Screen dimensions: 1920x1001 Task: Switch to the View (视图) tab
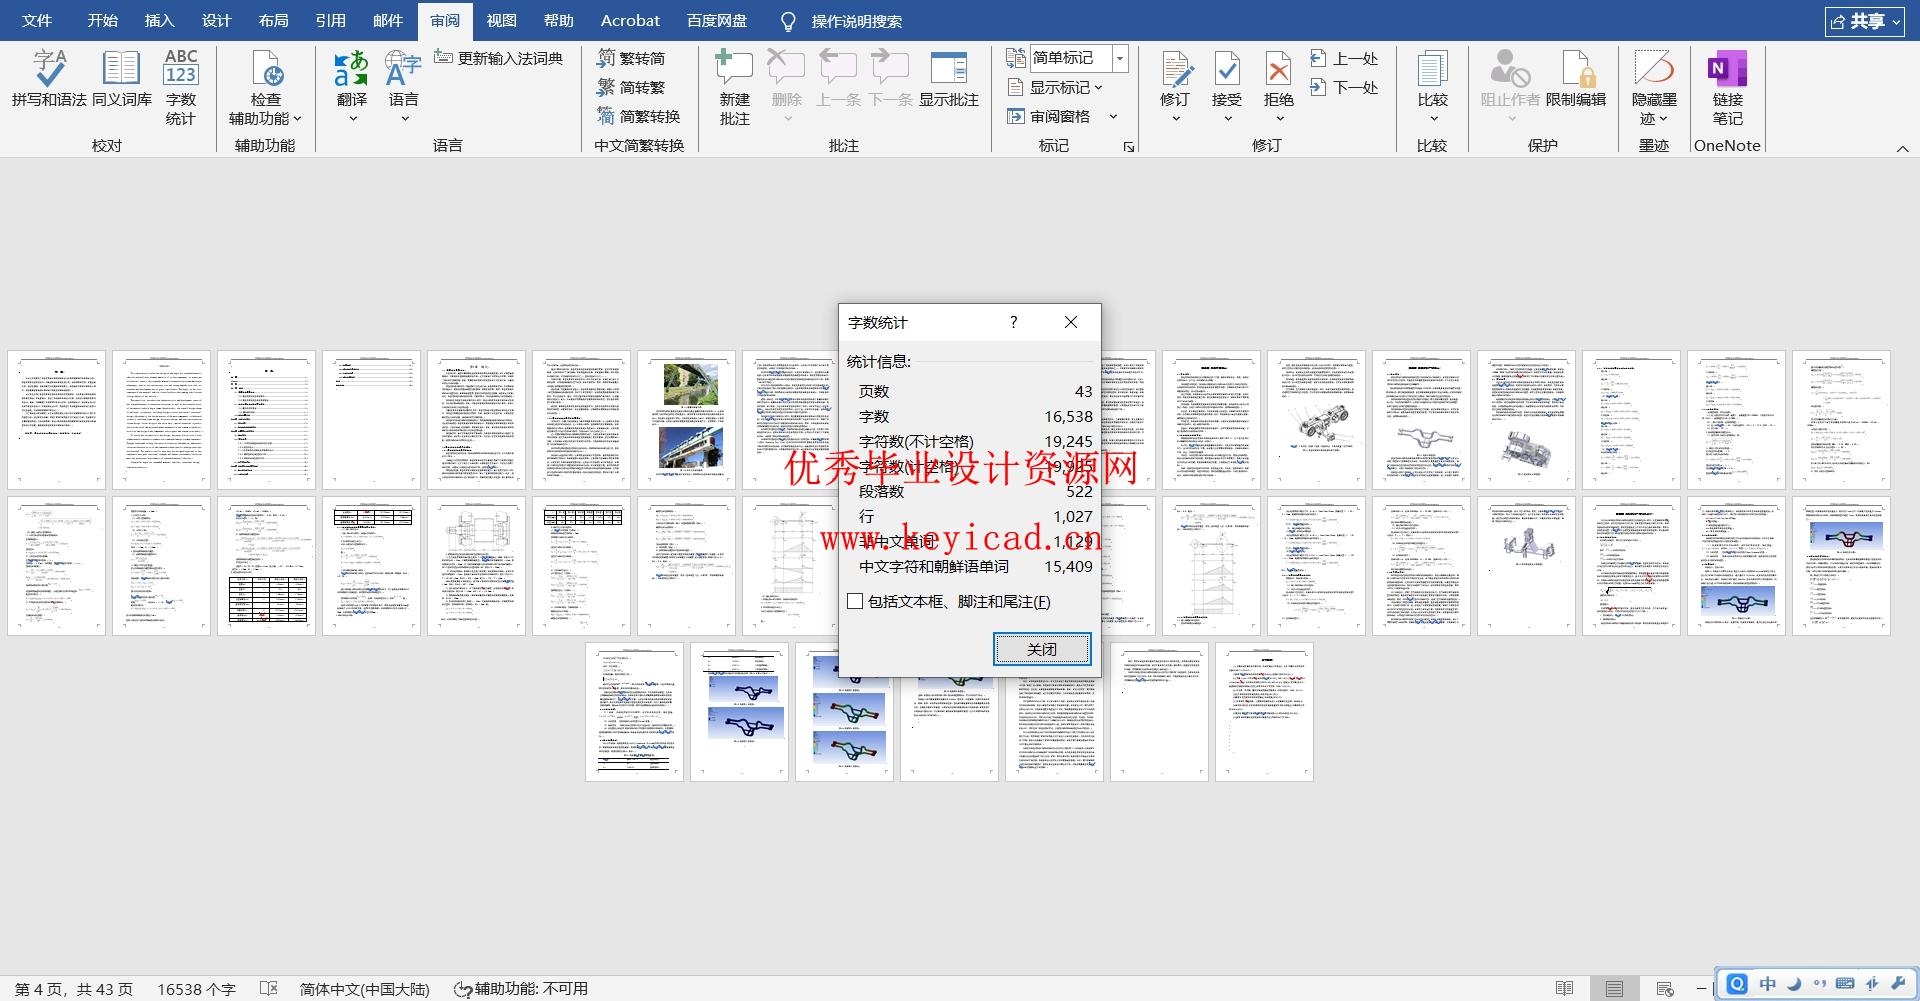(x=501, y=20)
